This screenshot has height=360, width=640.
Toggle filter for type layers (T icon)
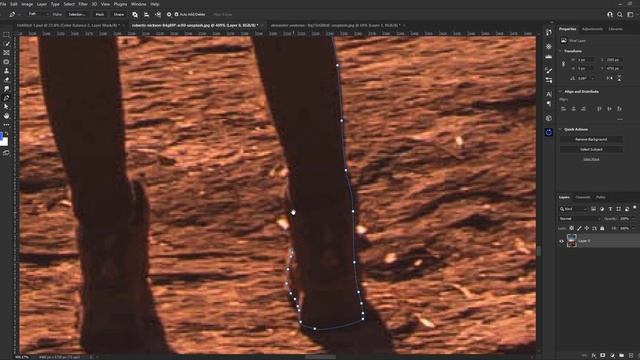click(610, 209)
